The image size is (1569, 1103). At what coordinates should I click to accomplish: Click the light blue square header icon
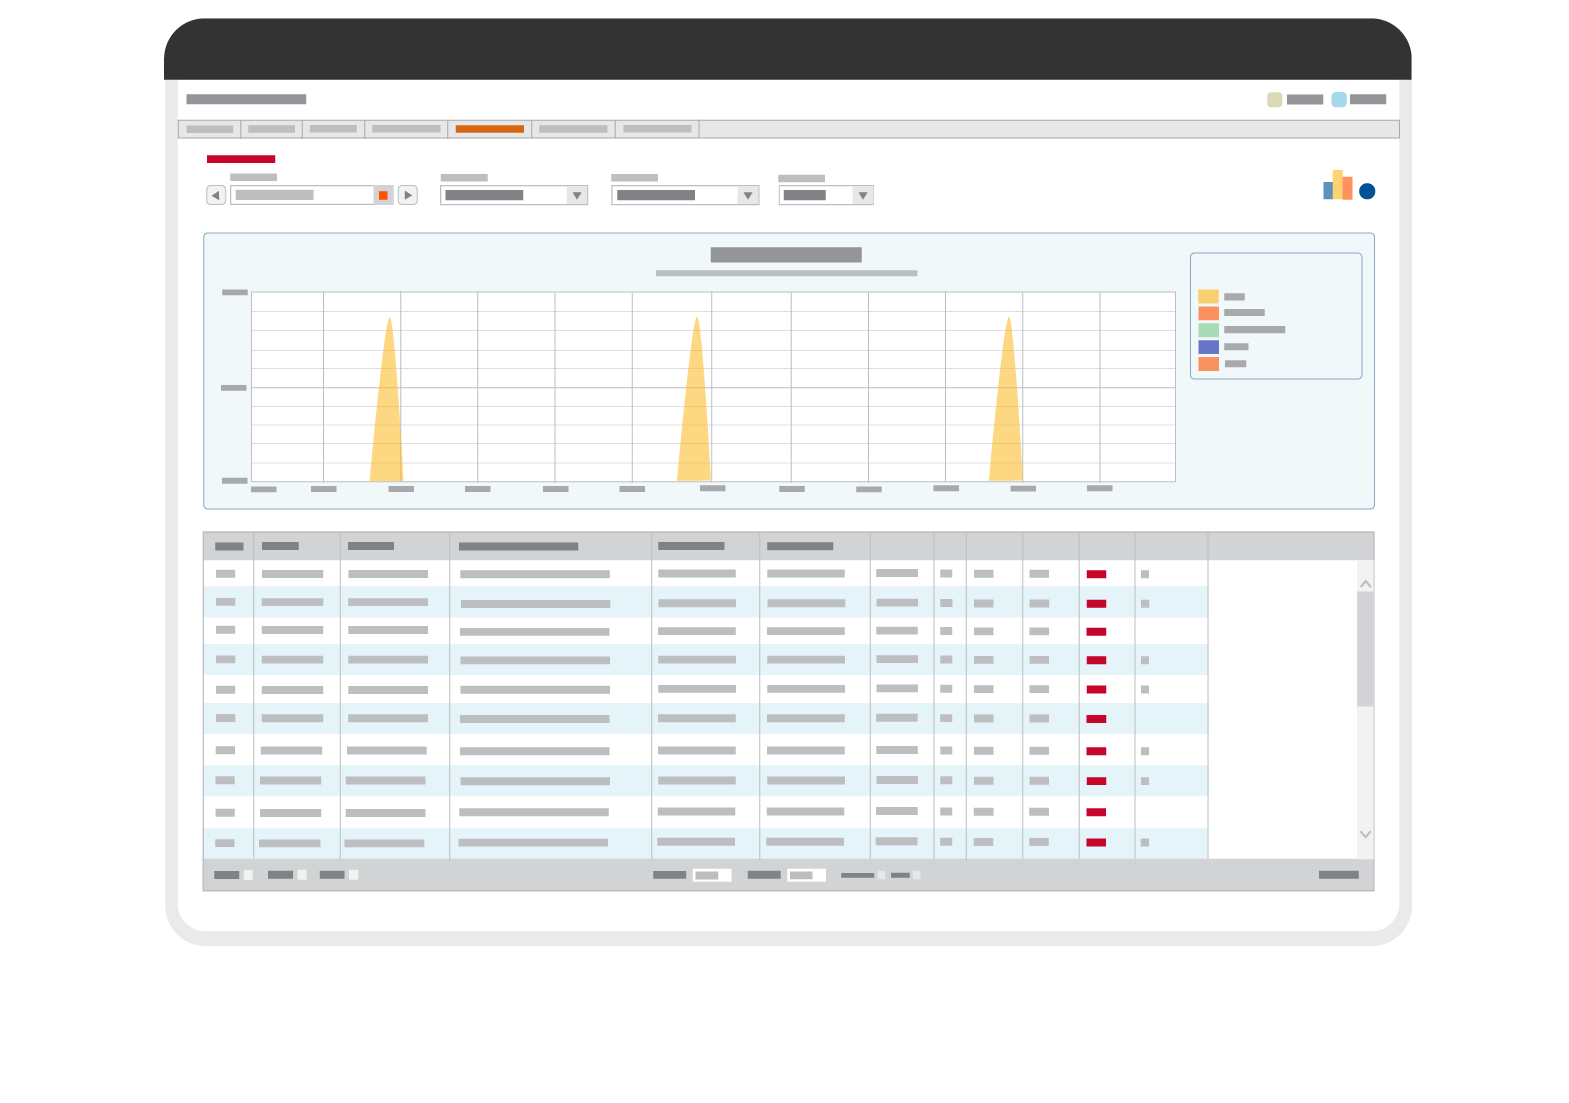point(1338,100)
